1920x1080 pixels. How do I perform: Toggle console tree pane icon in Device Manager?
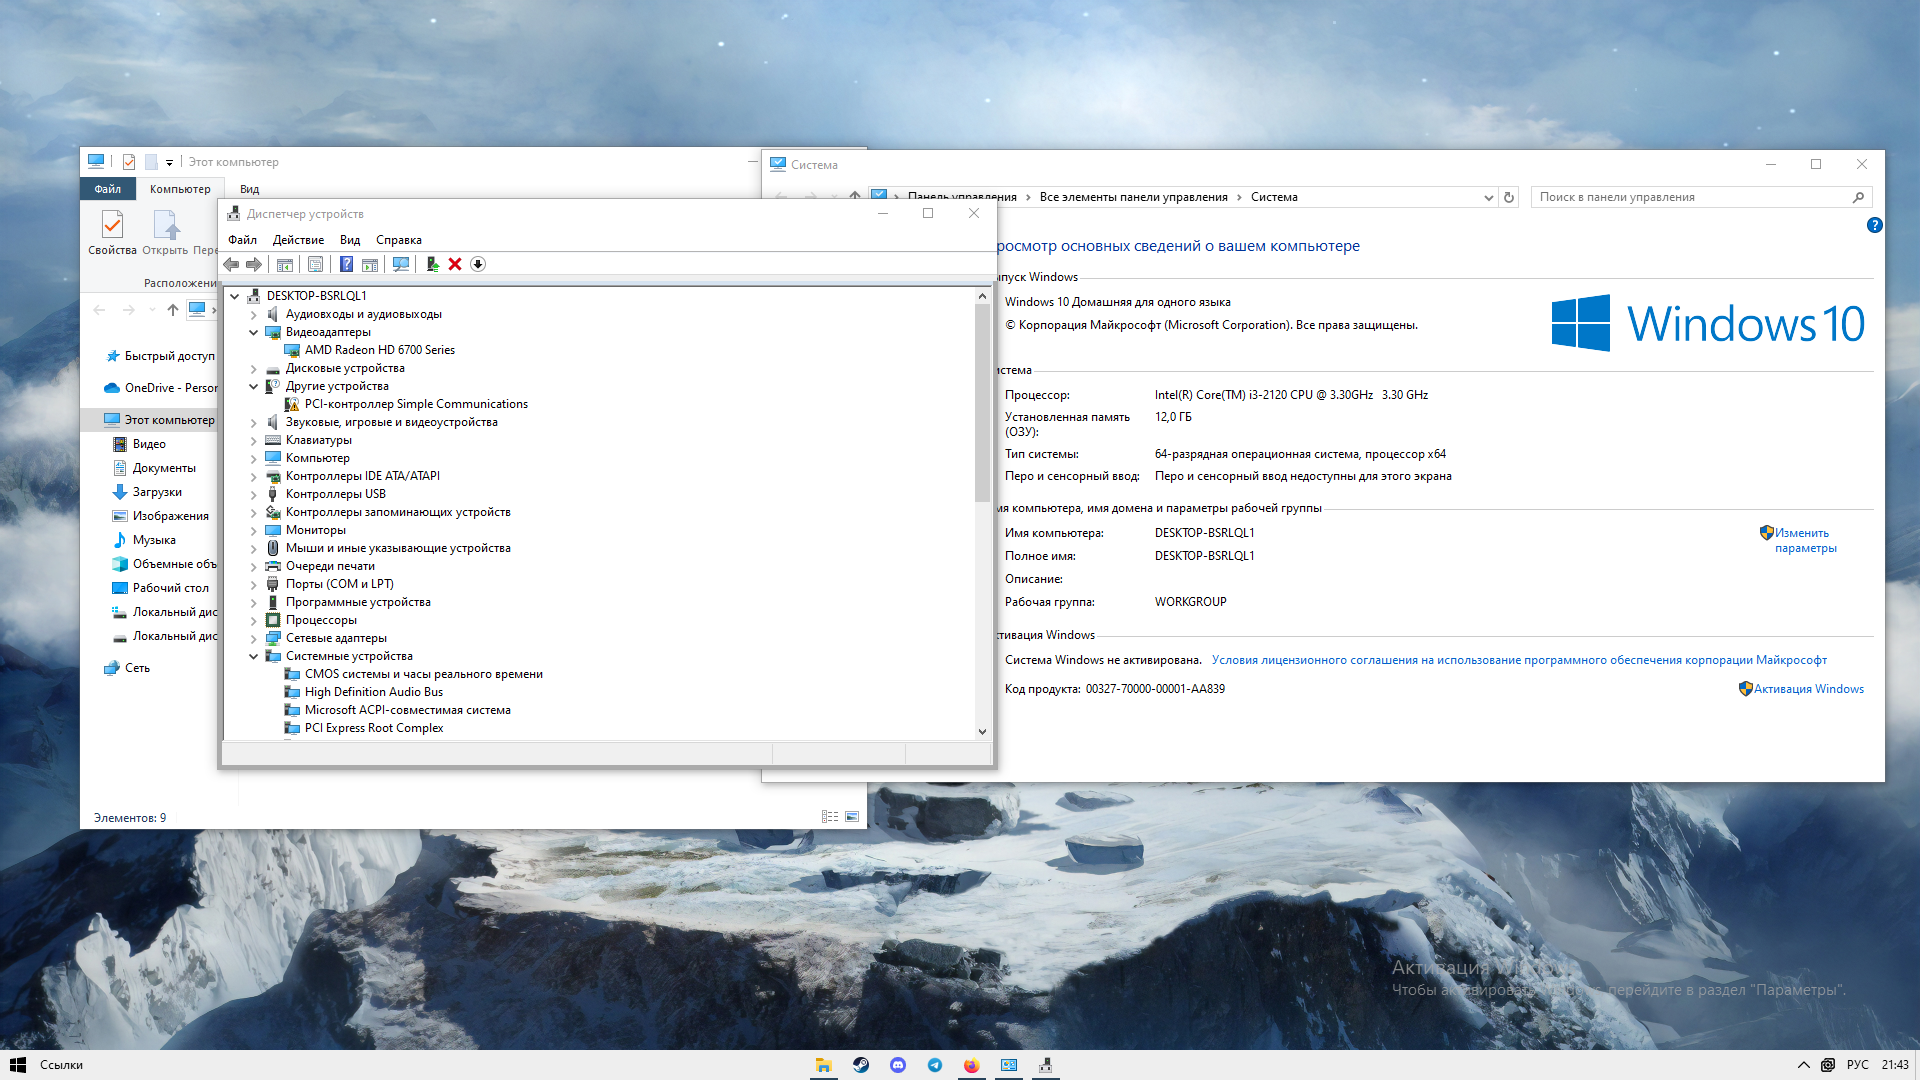coord(285,264)
